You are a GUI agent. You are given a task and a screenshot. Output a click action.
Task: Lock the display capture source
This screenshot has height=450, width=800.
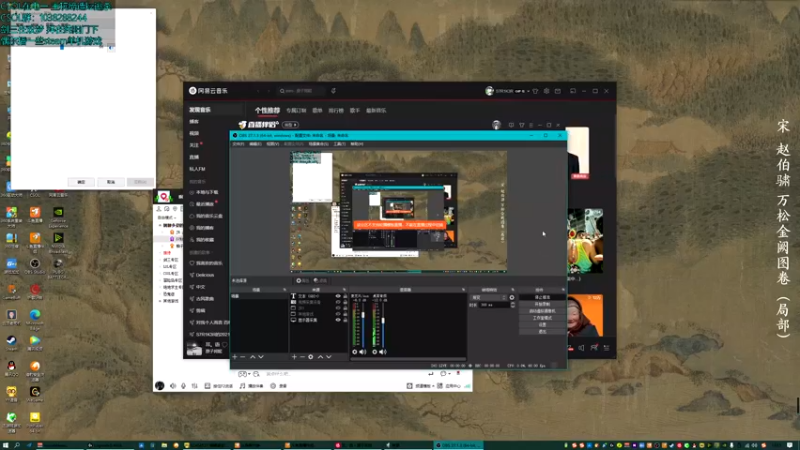pyautogui.click(x=345, y=320)
